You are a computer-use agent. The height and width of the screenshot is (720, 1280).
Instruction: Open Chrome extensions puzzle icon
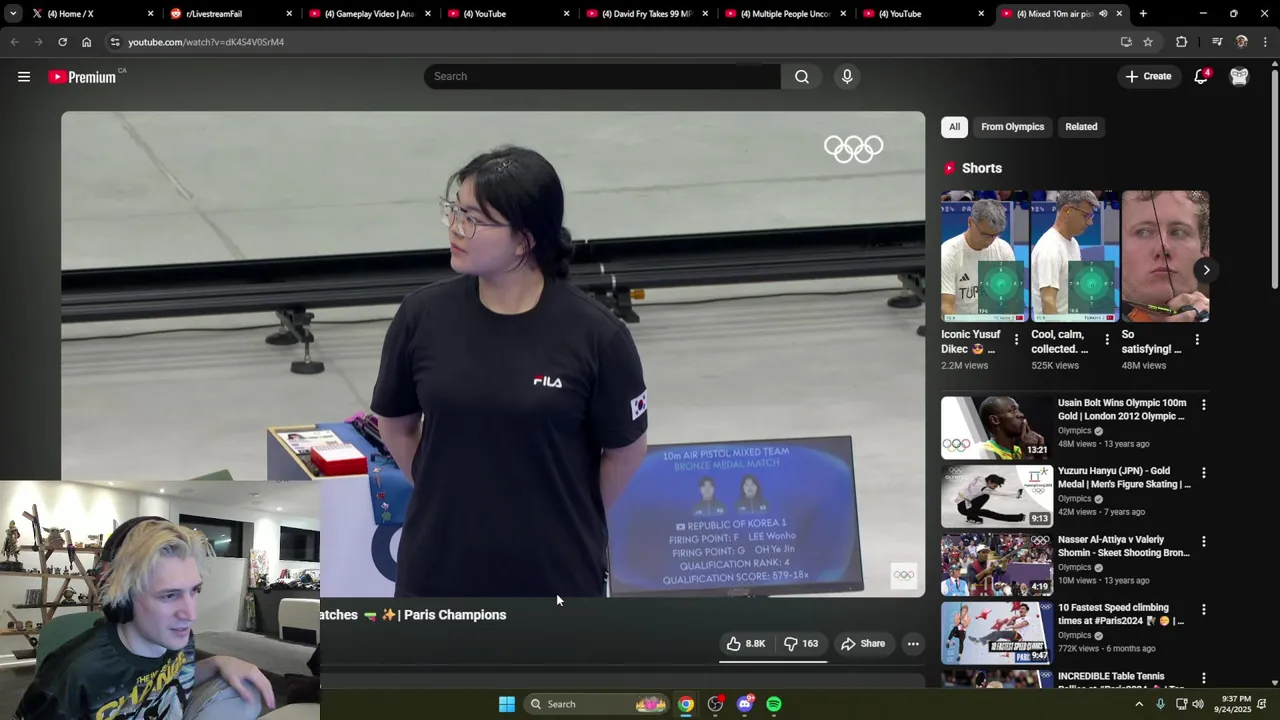1181,42
